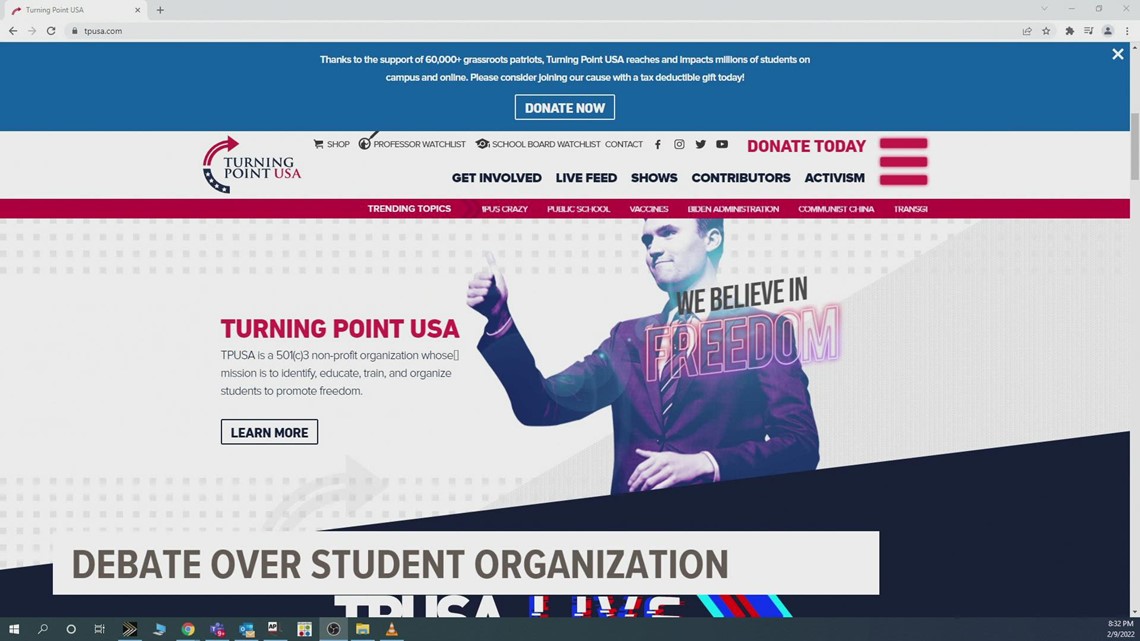Open the red hamburger menu

[x=904, y=161]
